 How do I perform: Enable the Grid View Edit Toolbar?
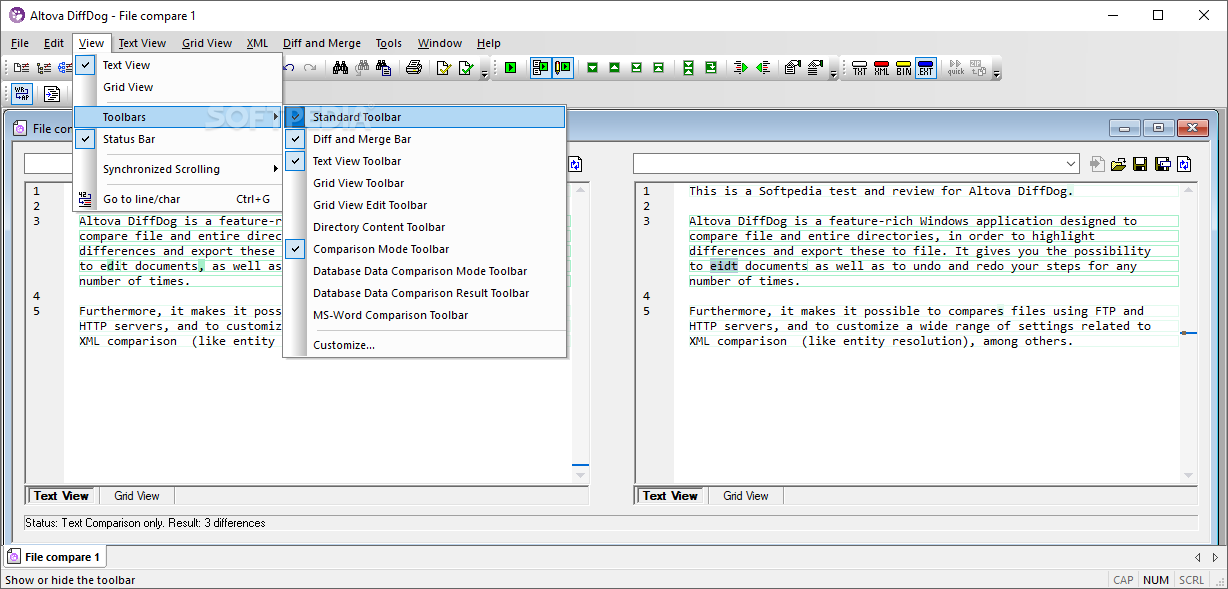coord(425,205)
